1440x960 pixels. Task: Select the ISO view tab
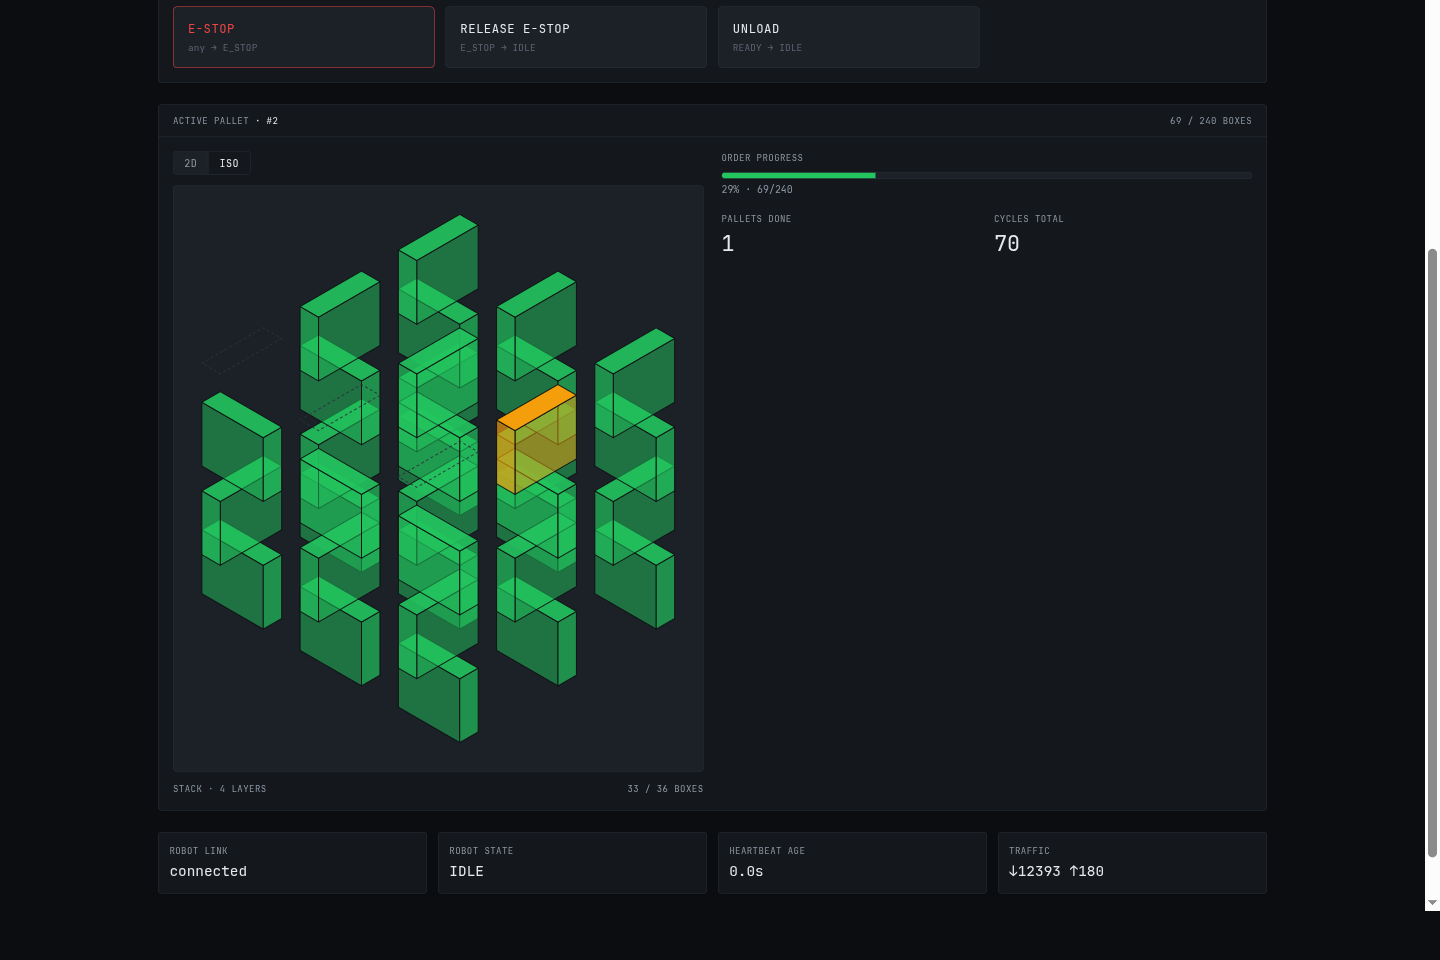point(229,163)
